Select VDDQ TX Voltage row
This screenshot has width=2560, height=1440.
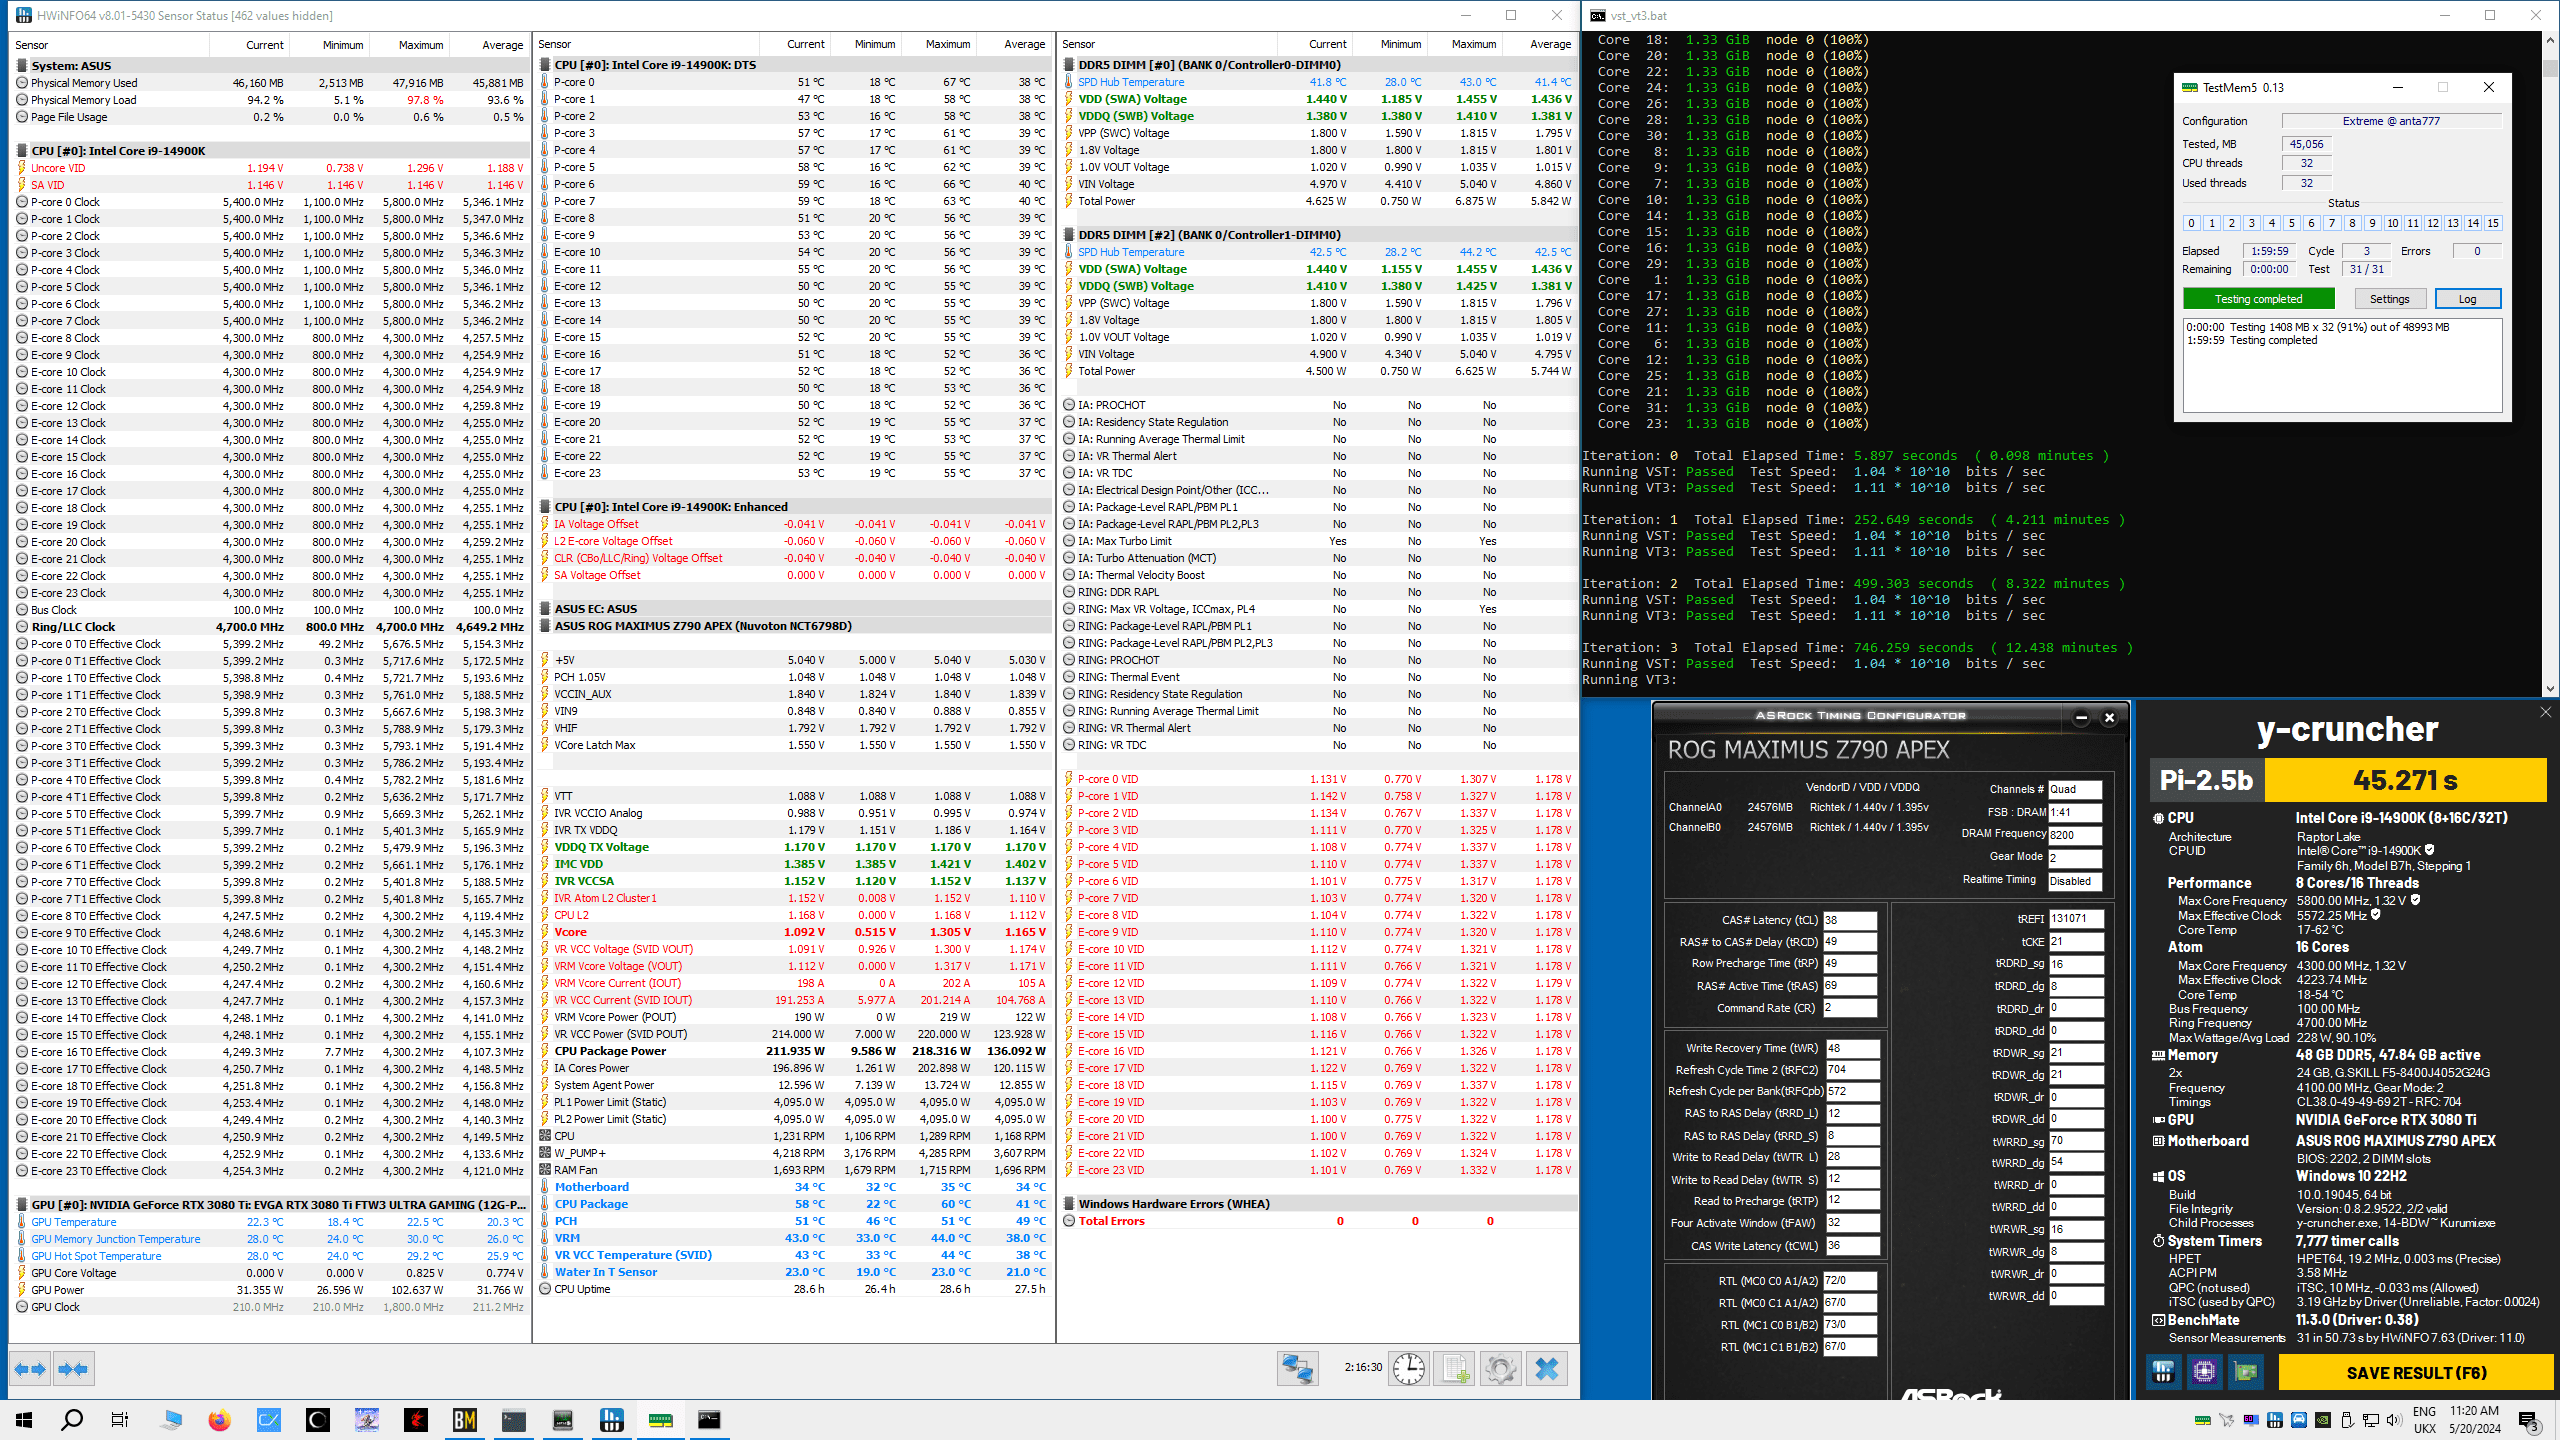pyautogui.click(x=792, y=847)
